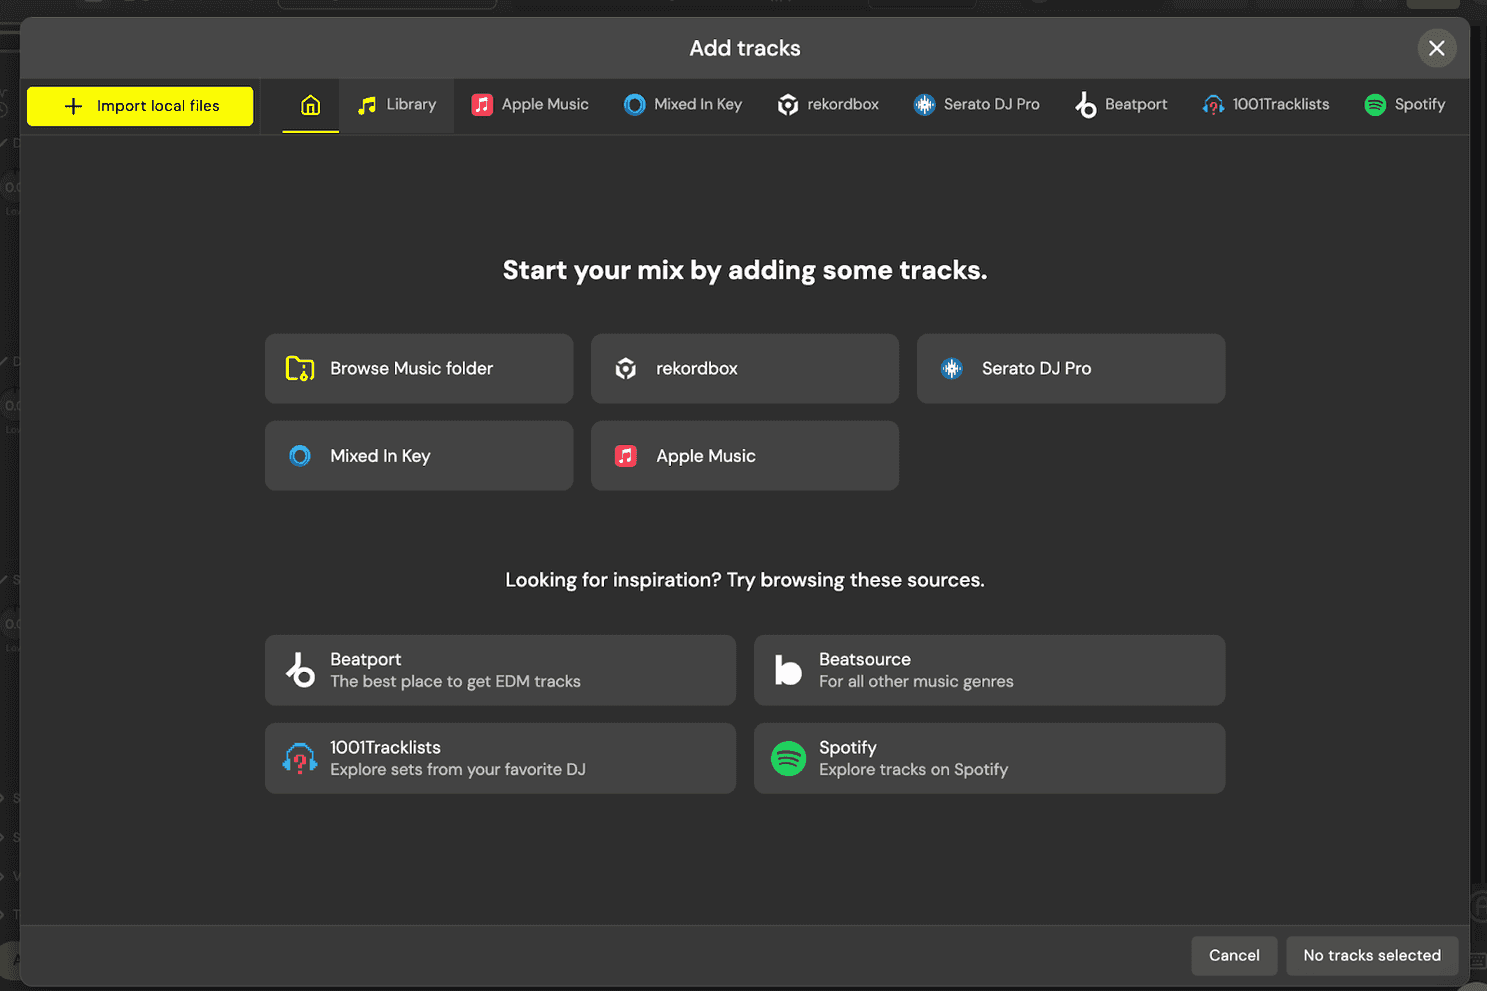Screen dimensions: 1487x991
Task: Open the Apple Music tab
Action: [530, 105]
